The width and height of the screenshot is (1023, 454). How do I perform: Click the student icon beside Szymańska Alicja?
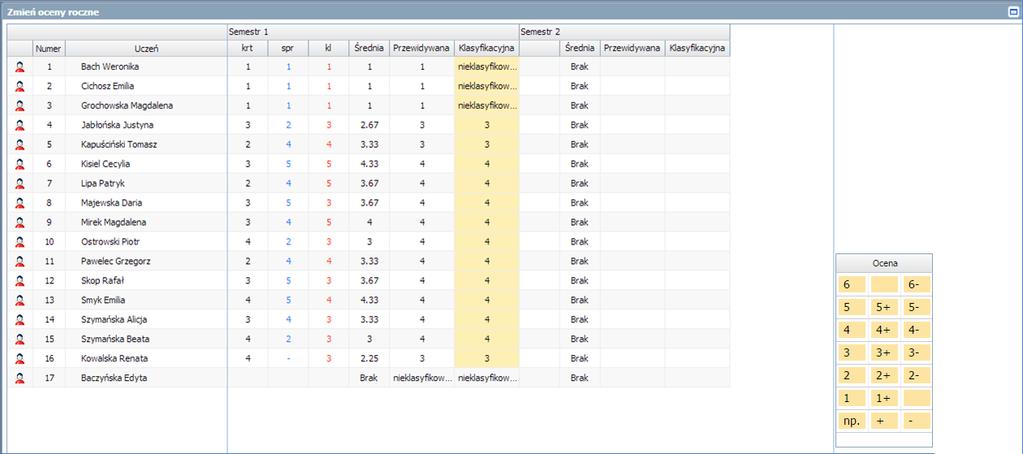[x=20, y=320]
